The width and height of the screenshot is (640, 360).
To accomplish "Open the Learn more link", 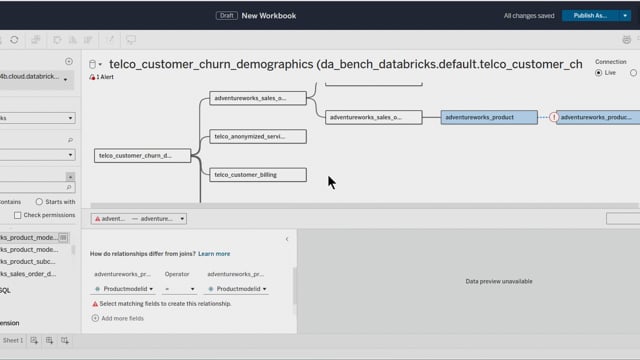I will click(x=214, y=254).
